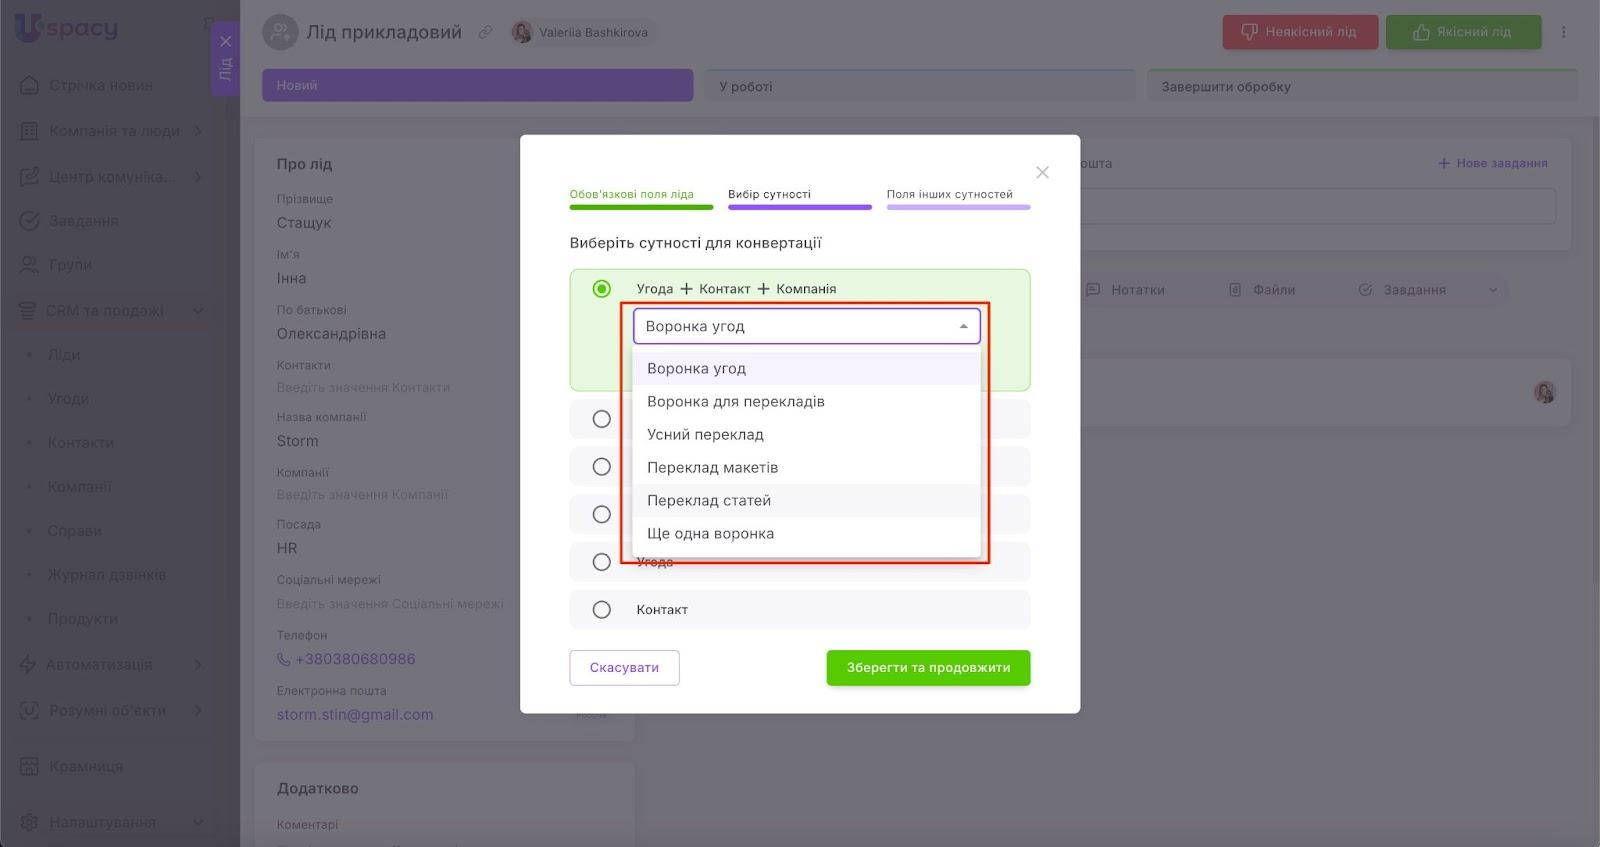Choose Переклад статей funnel option

pos(806,500)
